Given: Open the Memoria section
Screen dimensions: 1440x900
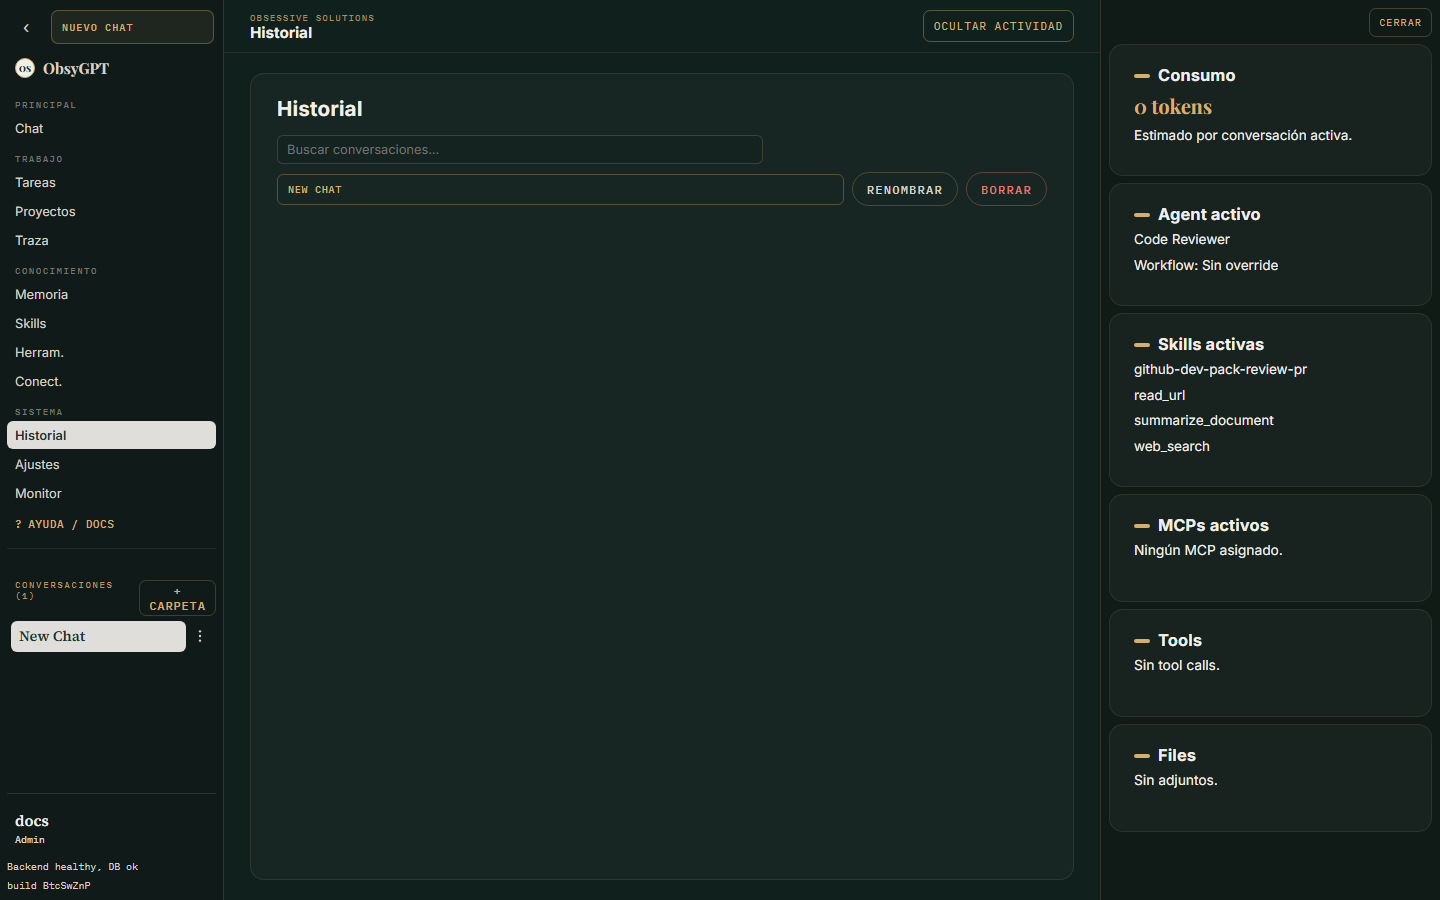Looking at the screenshot, I should click(111, 295).
